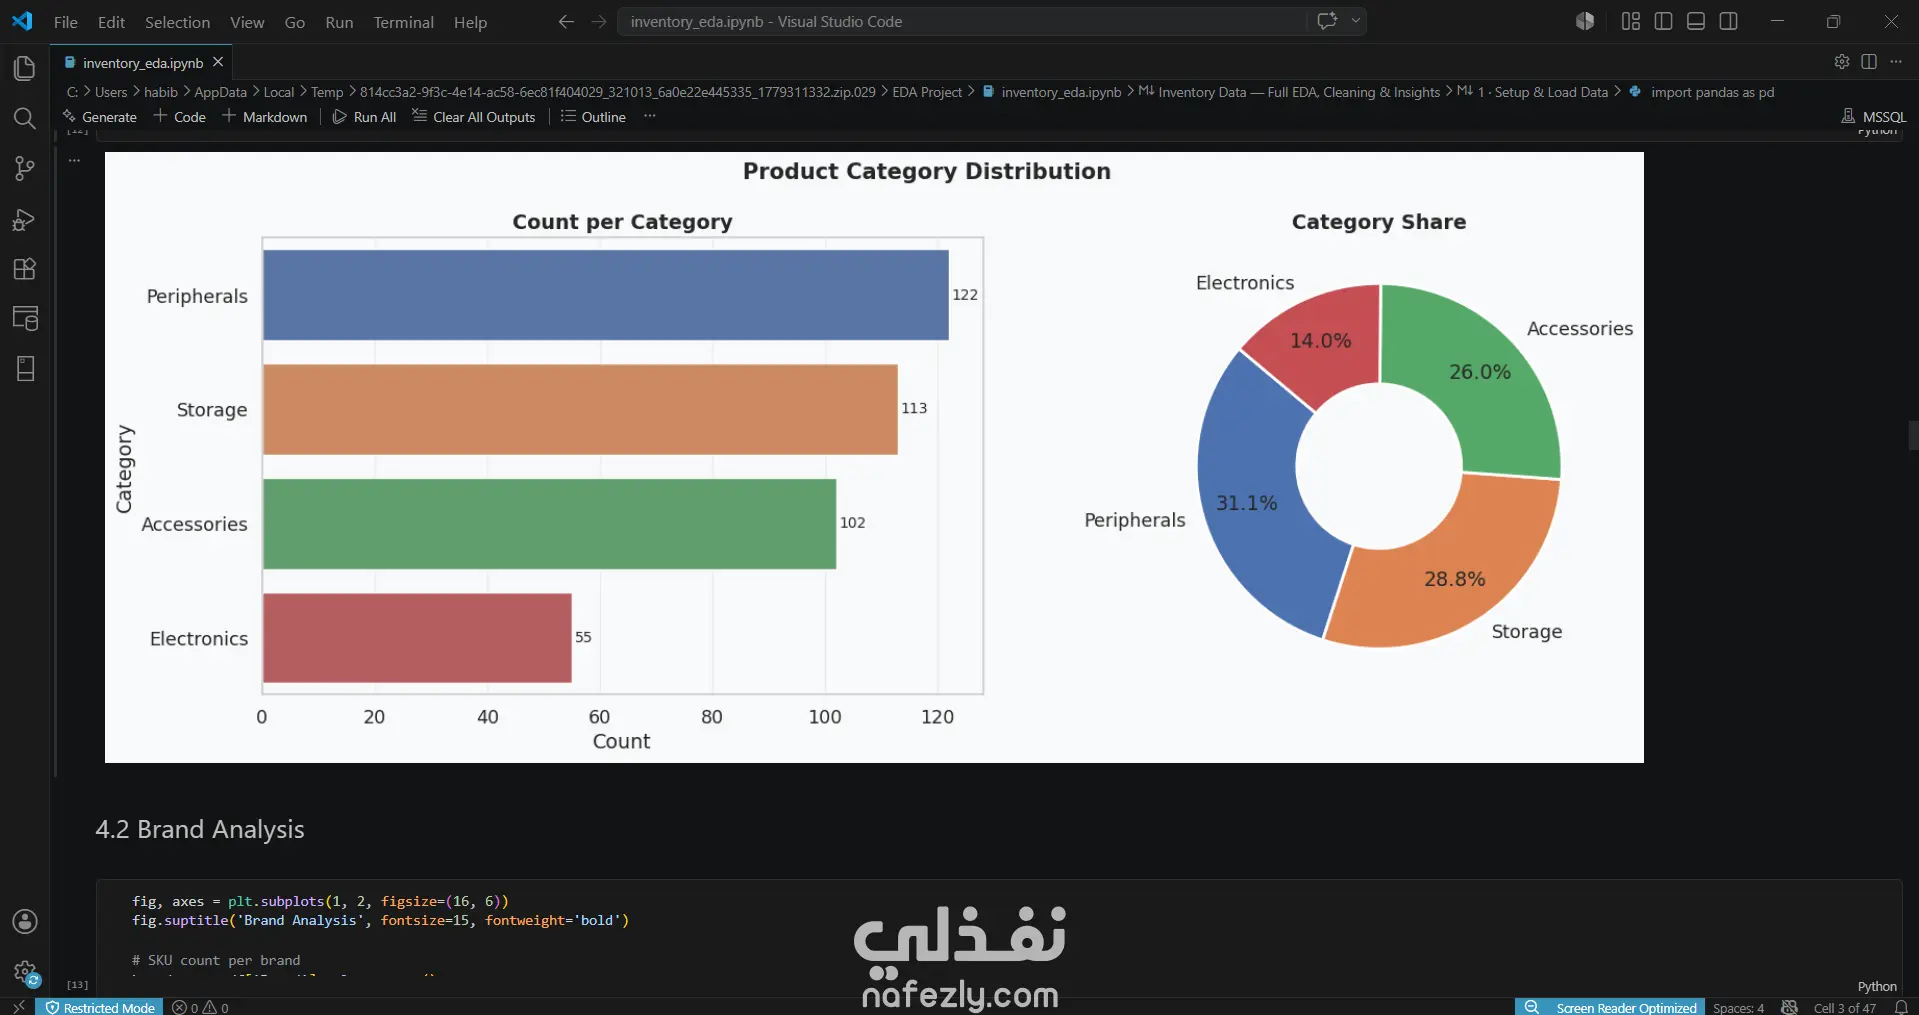Split the editor right
This screenshot has width=1919, height=1015.
(1868, 62)
